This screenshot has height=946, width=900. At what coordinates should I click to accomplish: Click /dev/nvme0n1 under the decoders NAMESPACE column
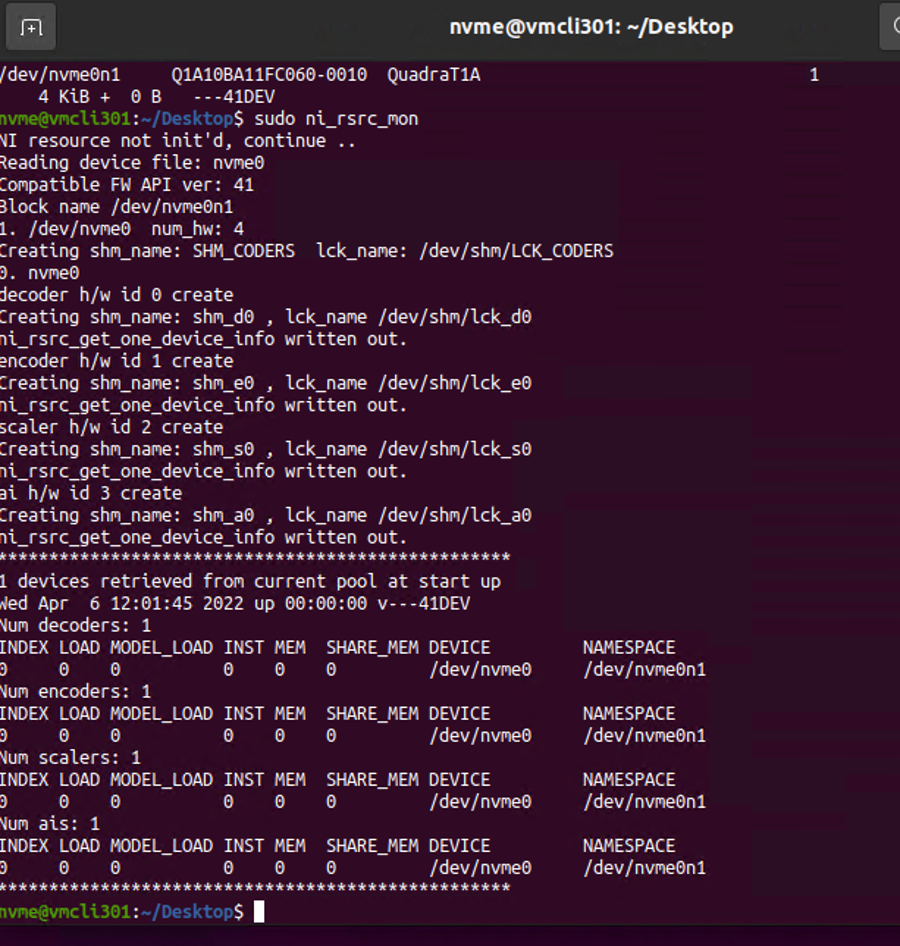(644, 670)
